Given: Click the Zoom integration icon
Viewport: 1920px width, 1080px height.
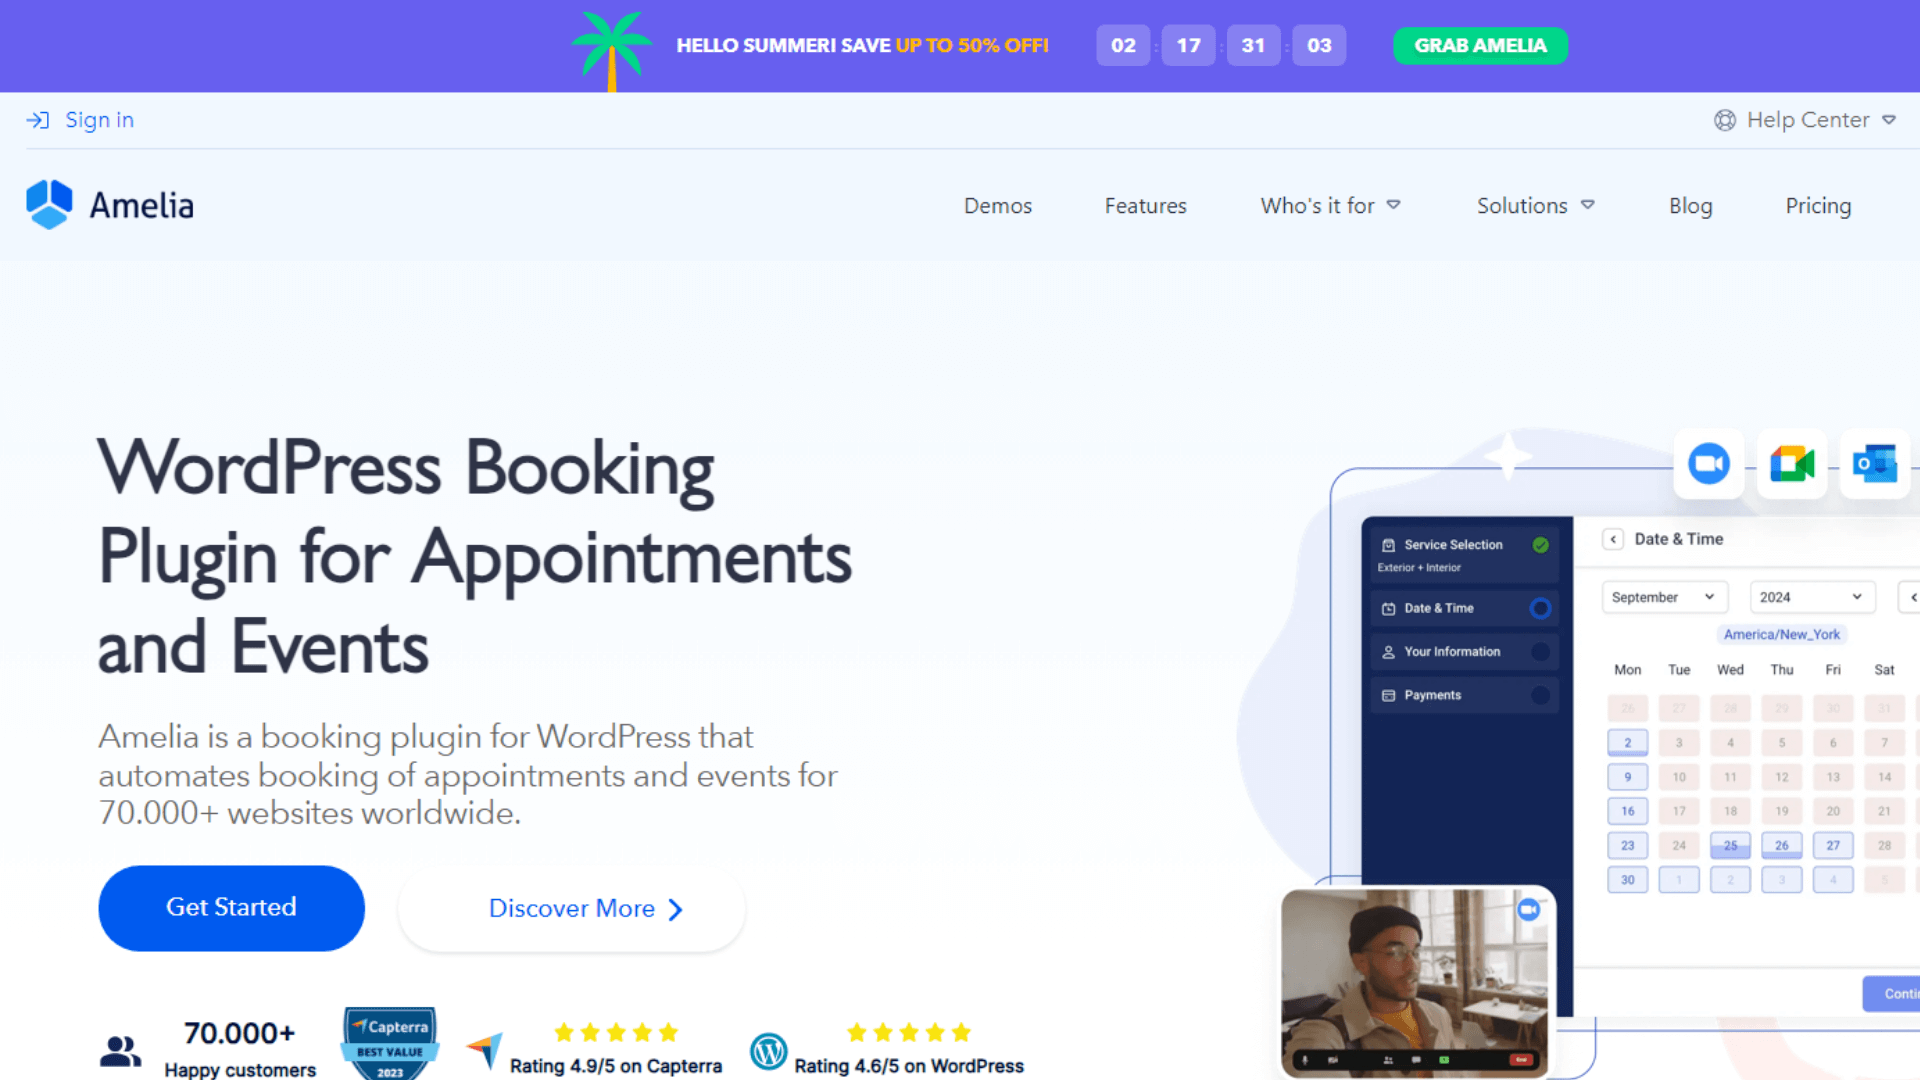Looking at the screenshot, I should 1709,464.
